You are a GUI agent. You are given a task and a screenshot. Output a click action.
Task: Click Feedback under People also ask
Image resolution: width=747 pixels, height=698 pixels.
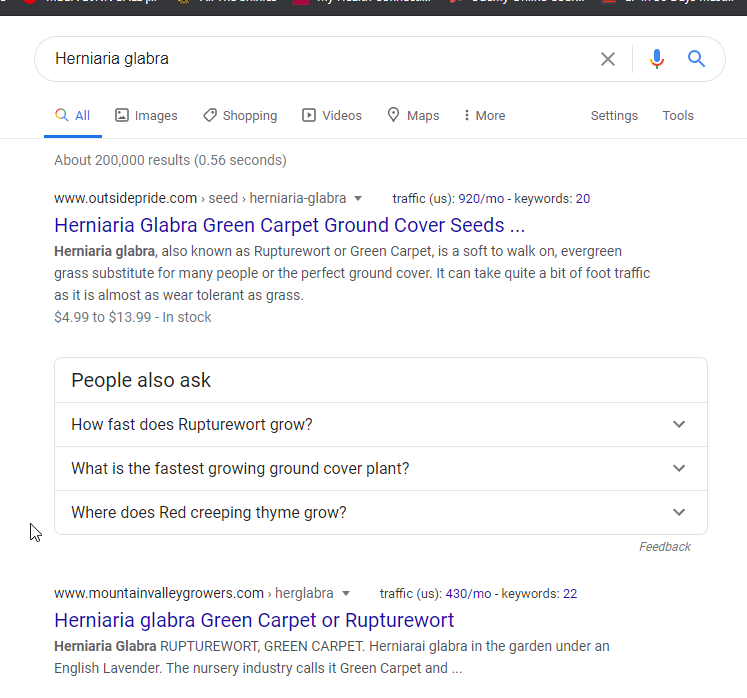(x=665, y=547)
